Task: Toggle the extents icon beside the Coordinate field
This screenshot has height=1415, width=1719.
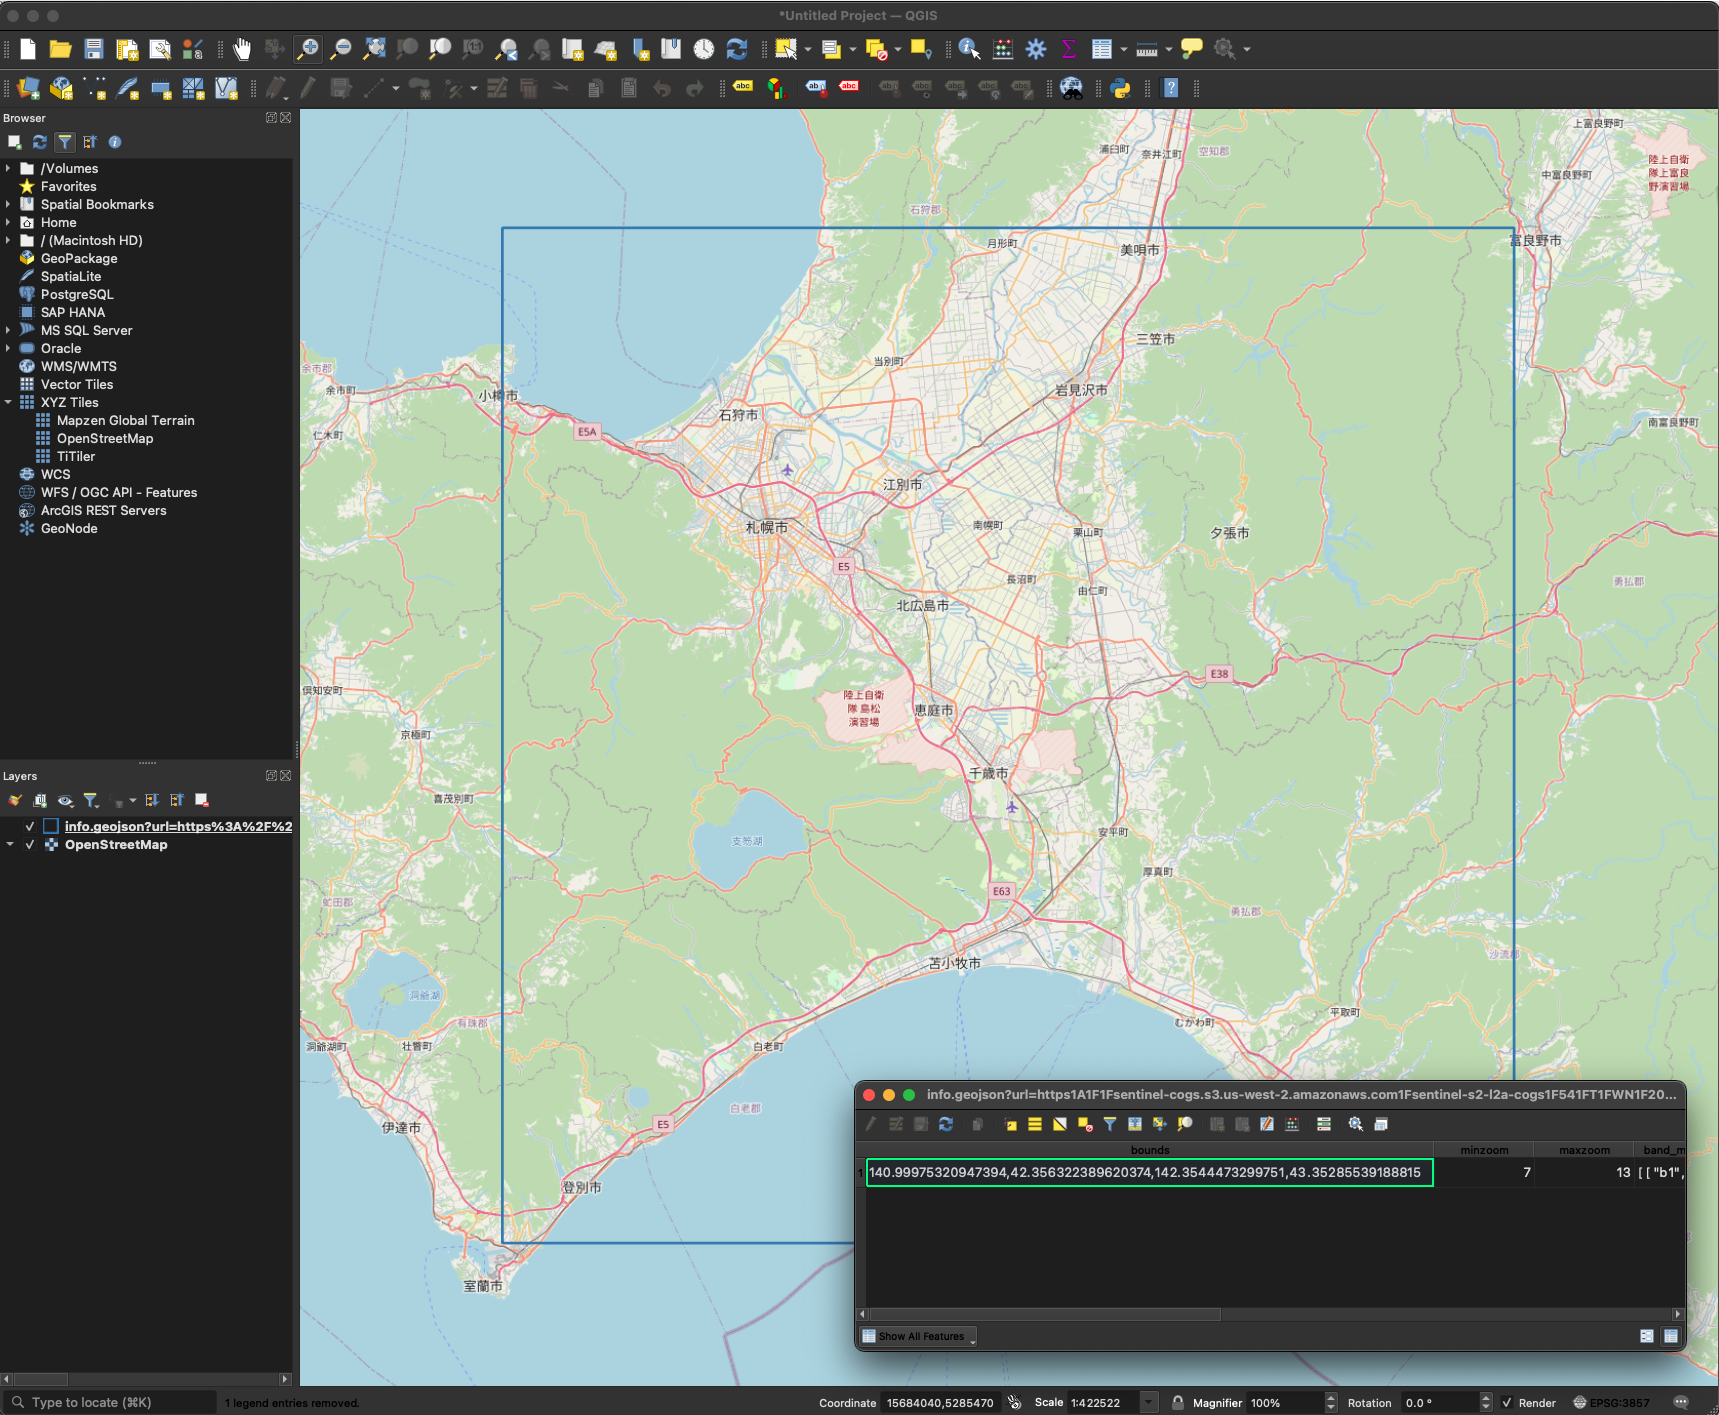Action: click(x=1014, y=1403)
